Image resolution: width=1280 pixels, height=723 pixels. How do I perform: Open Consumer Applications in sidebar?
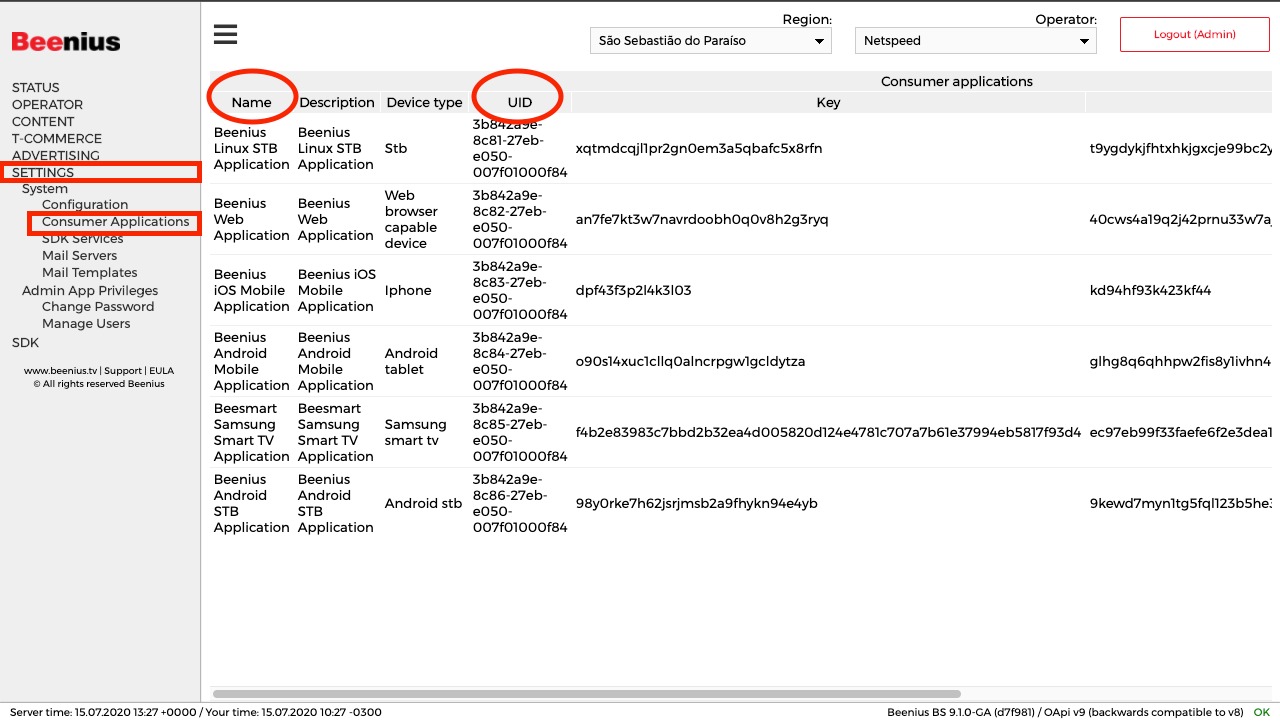point(115,222)
